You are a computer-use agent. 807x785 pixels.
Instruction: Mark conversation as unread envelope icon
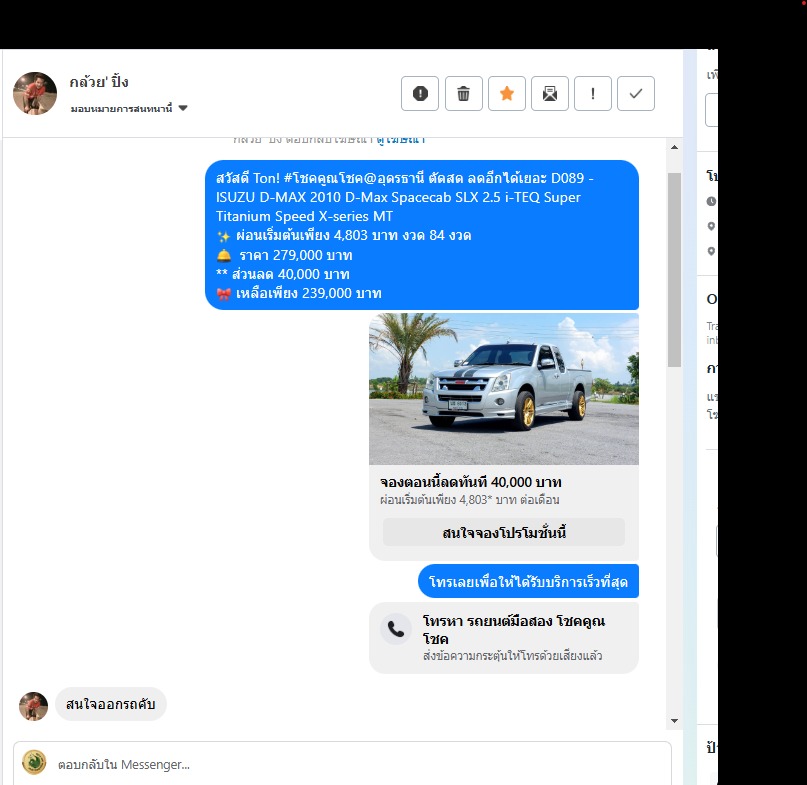tap(550, 94)
